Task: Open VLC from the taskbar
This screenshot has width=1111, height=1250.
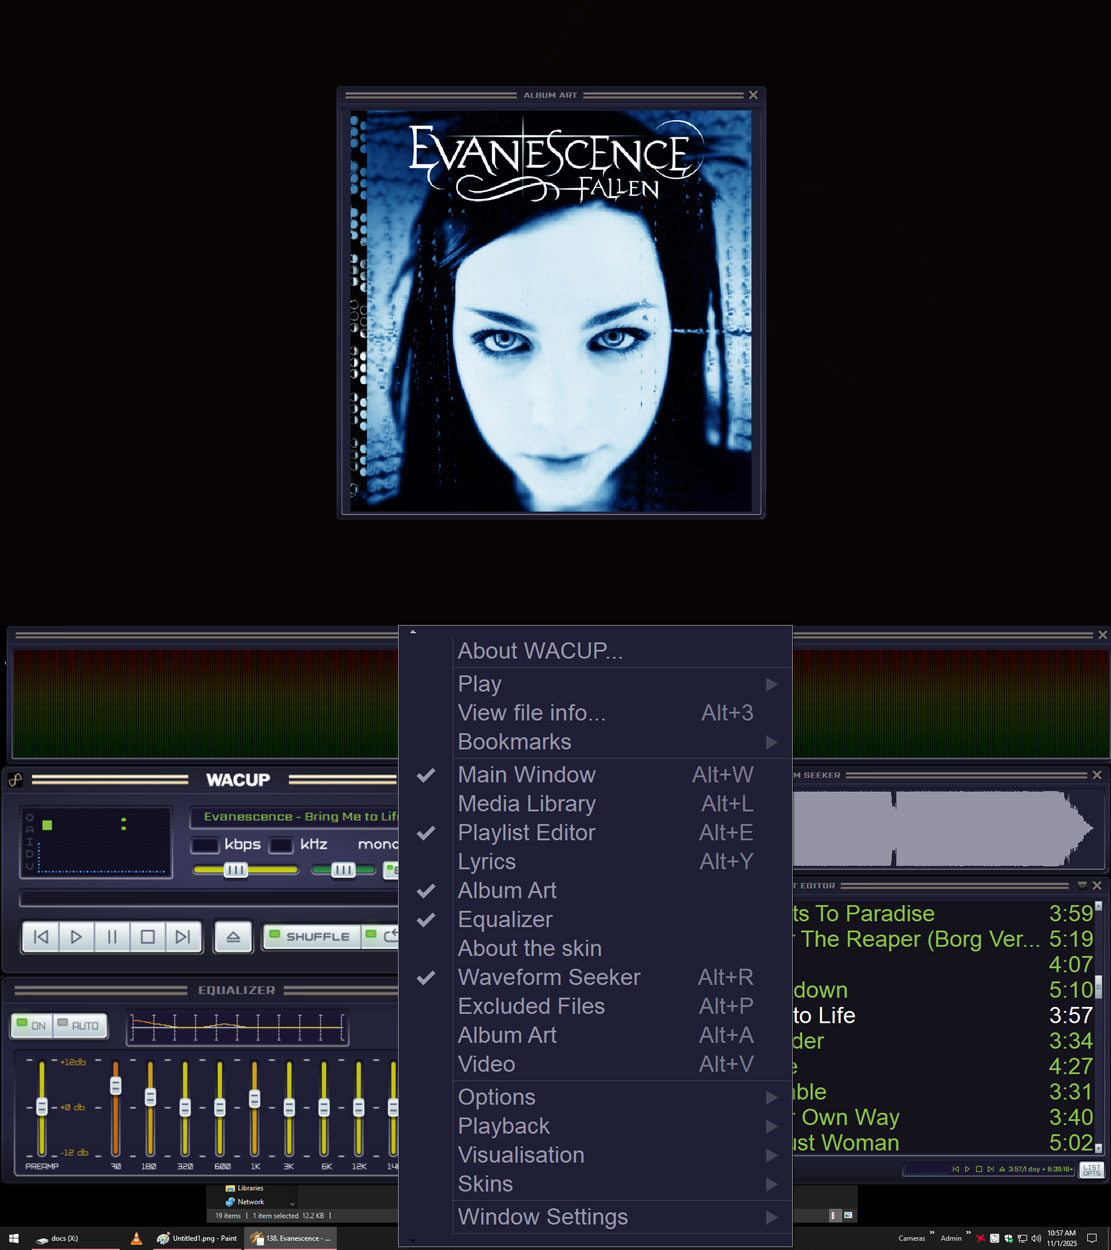Action: (x=136, y=1238)
